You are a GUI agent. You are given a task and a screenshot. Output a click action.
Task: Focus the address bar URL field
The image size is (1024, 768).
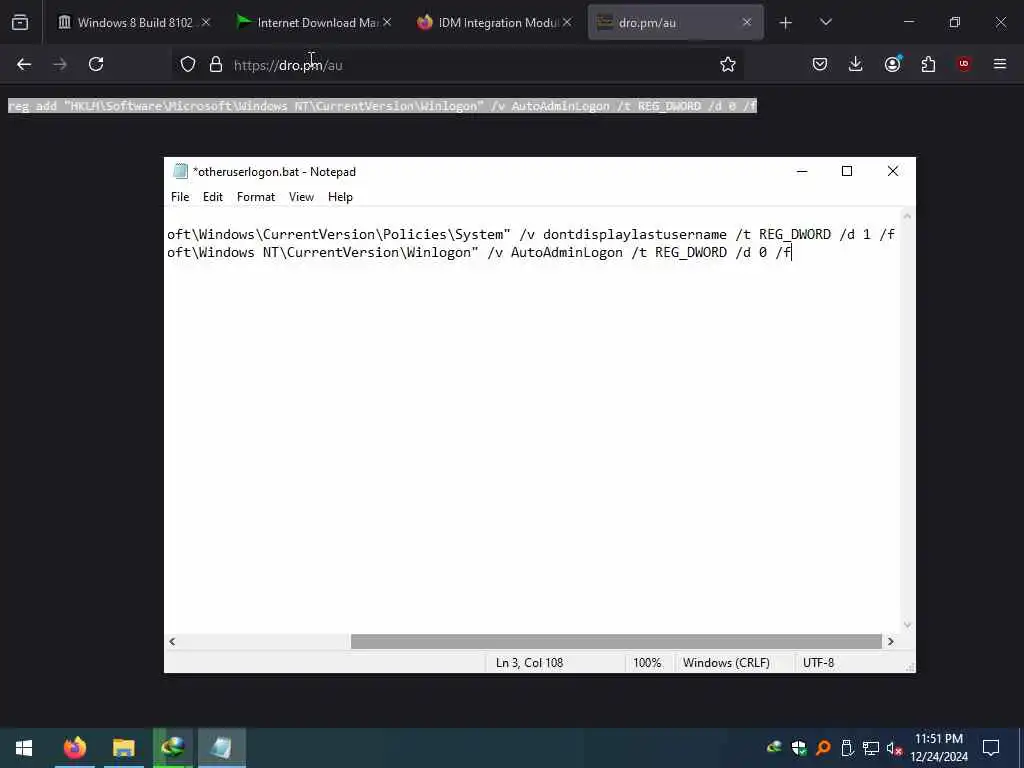click(457, 65)
